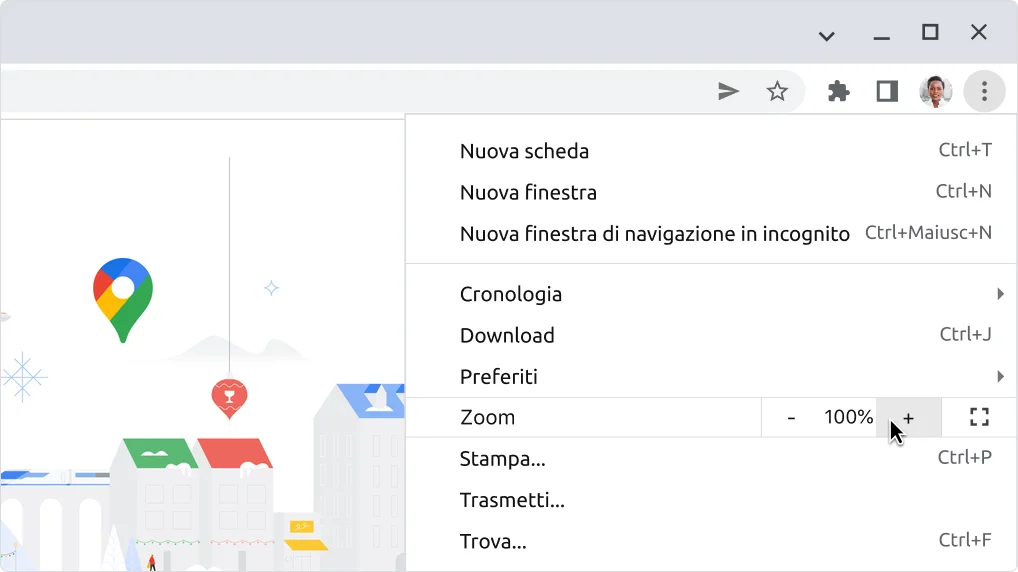Choose Trasmetti... from the menu

pos(712,500)
